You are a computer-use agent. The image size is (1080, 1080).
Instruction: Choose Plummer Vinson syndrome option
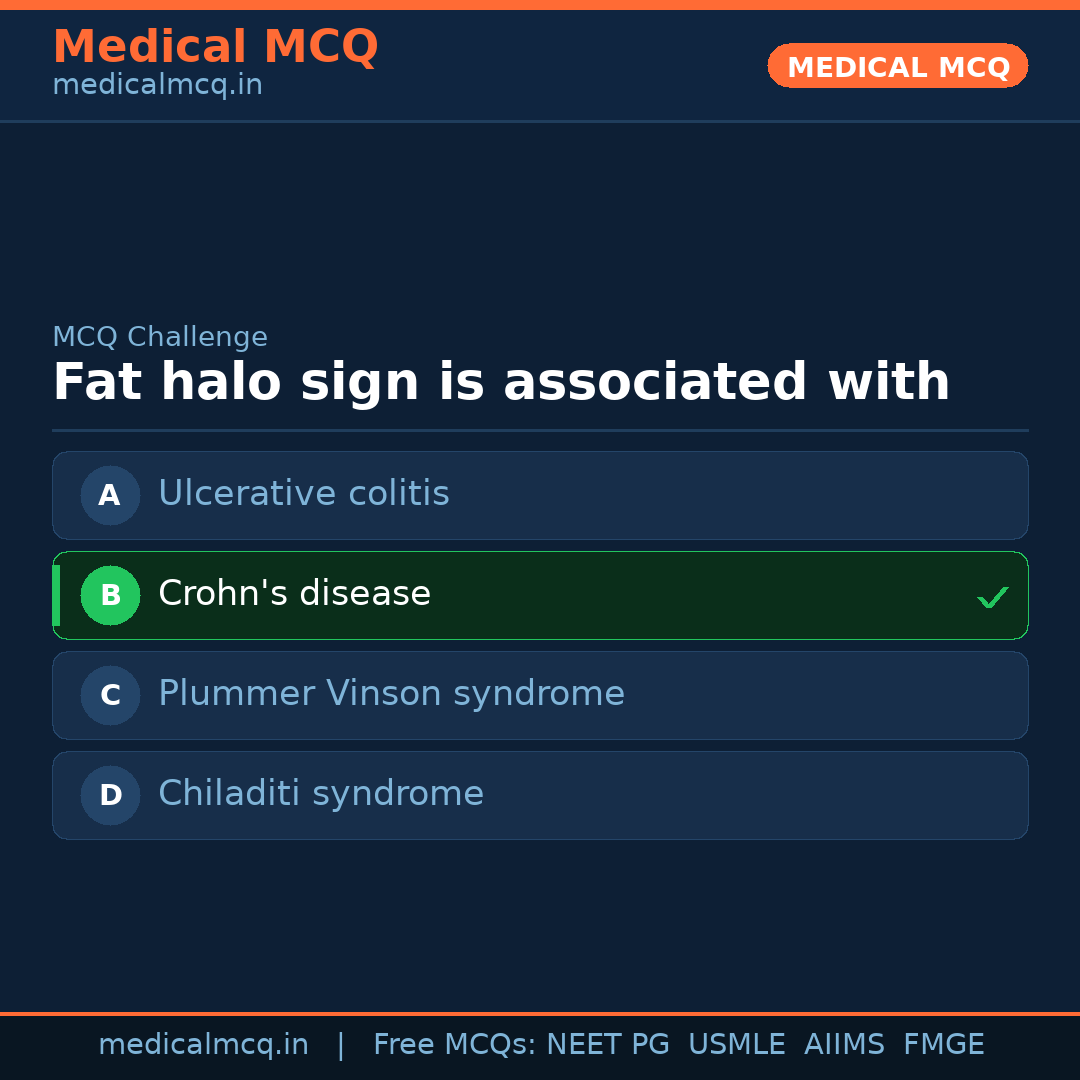pos(391,694)
